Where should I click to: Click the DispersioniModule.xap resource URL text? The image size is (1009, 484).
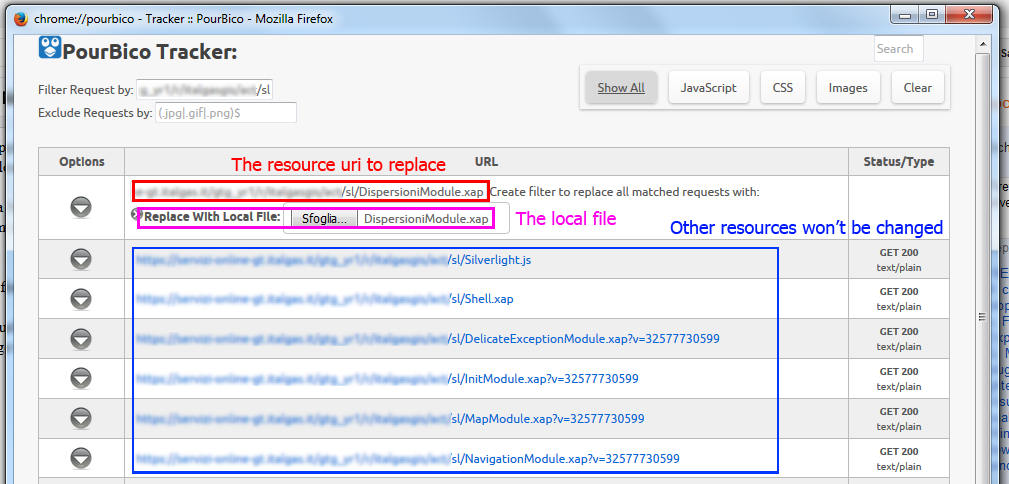311,191
